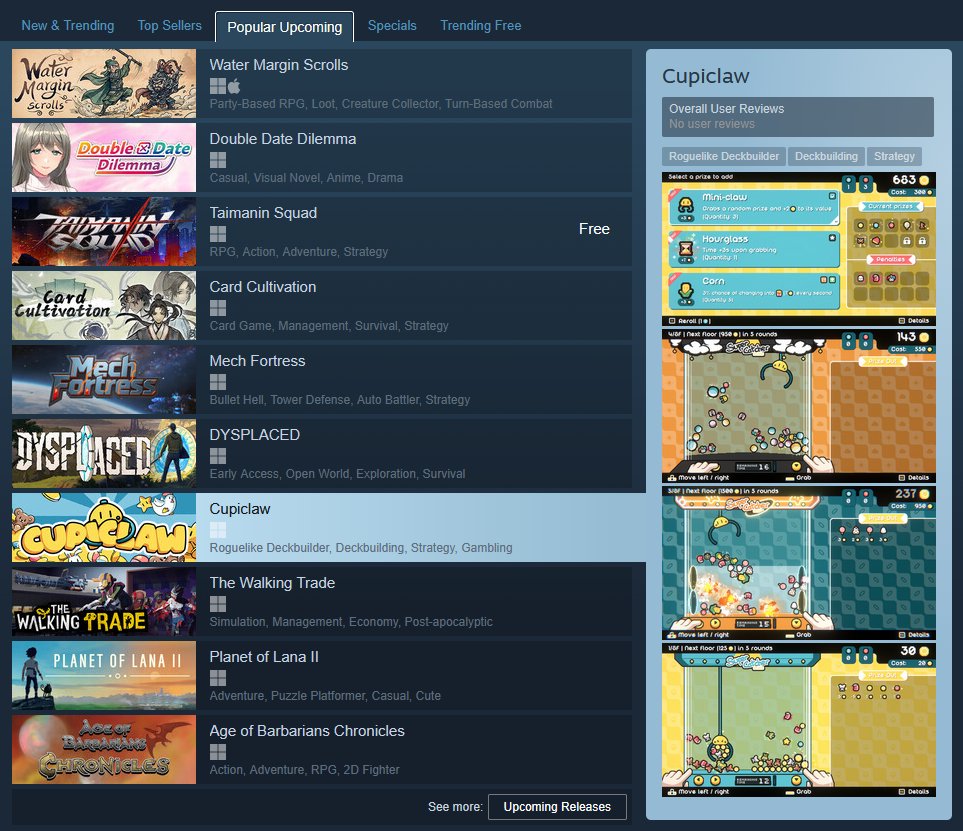Switch to the Top Sellers tab
This screenshot has width=963, height=831.
coord(170,26)
